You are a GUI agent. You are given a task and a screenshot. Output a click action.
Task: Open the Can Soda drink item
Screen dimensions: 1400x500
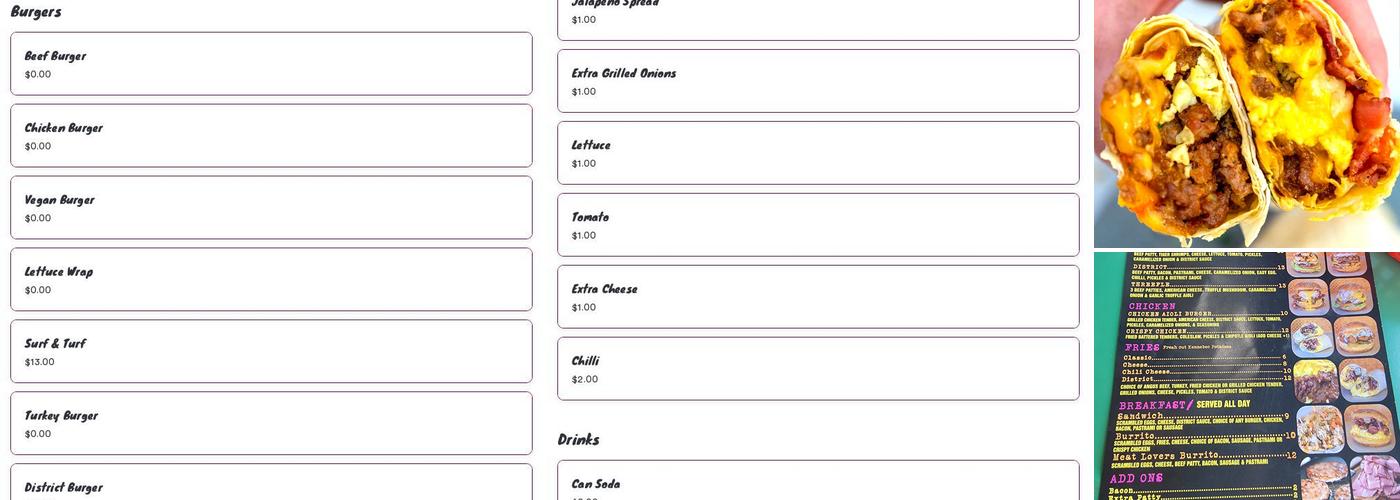click(x=818, y=481)
